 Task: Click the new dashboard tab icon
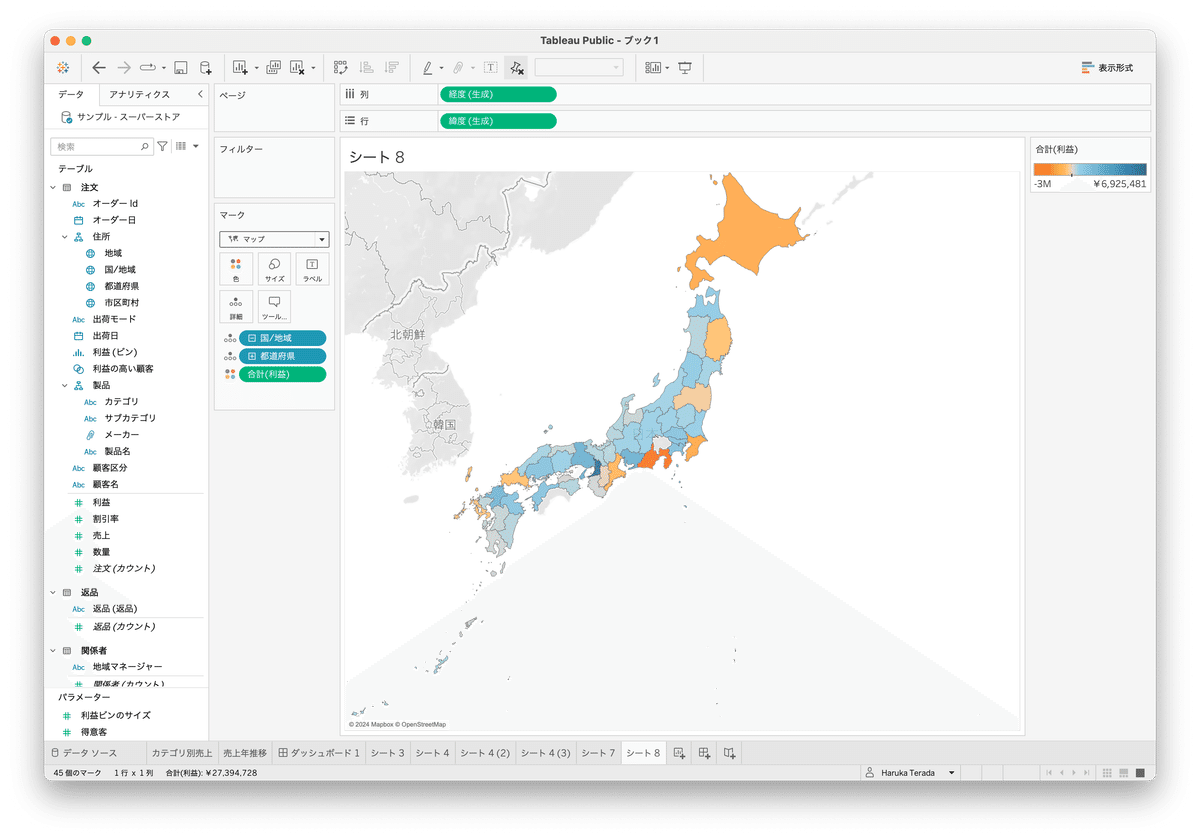tap(704, 753)
